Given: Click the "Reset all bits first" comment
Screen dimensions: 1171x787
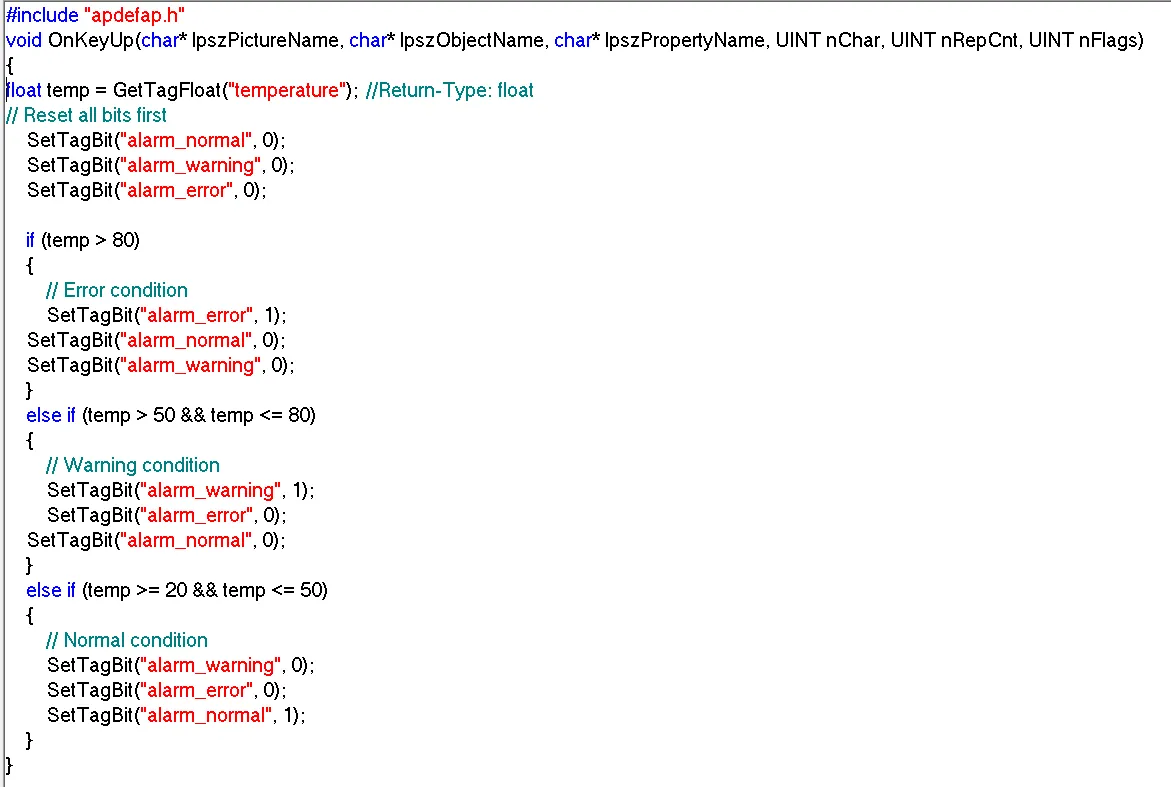Looking at the screenshot, I should coord(87,115).
